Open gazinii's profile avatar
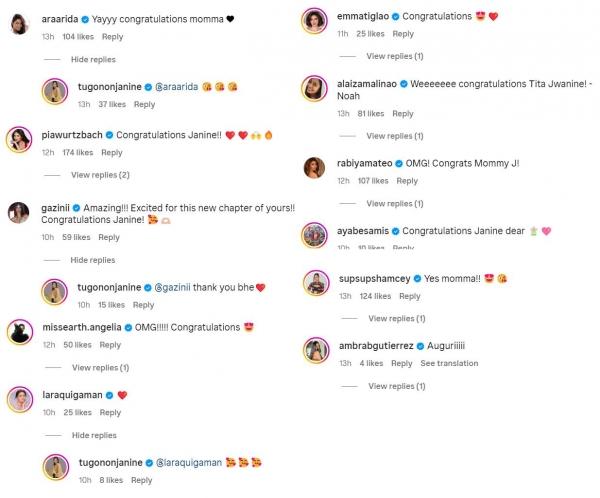 pos(18,213)
